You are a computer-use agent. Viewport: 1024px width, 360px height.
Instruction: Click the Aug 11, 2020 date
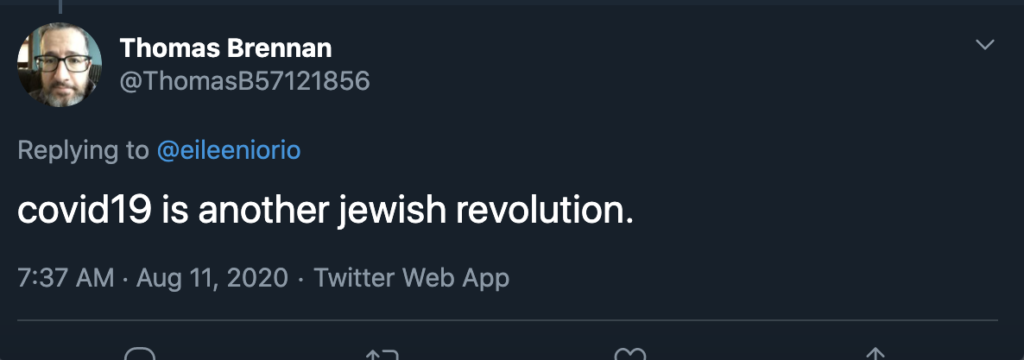pyautogui.click(x=212, y=278)
